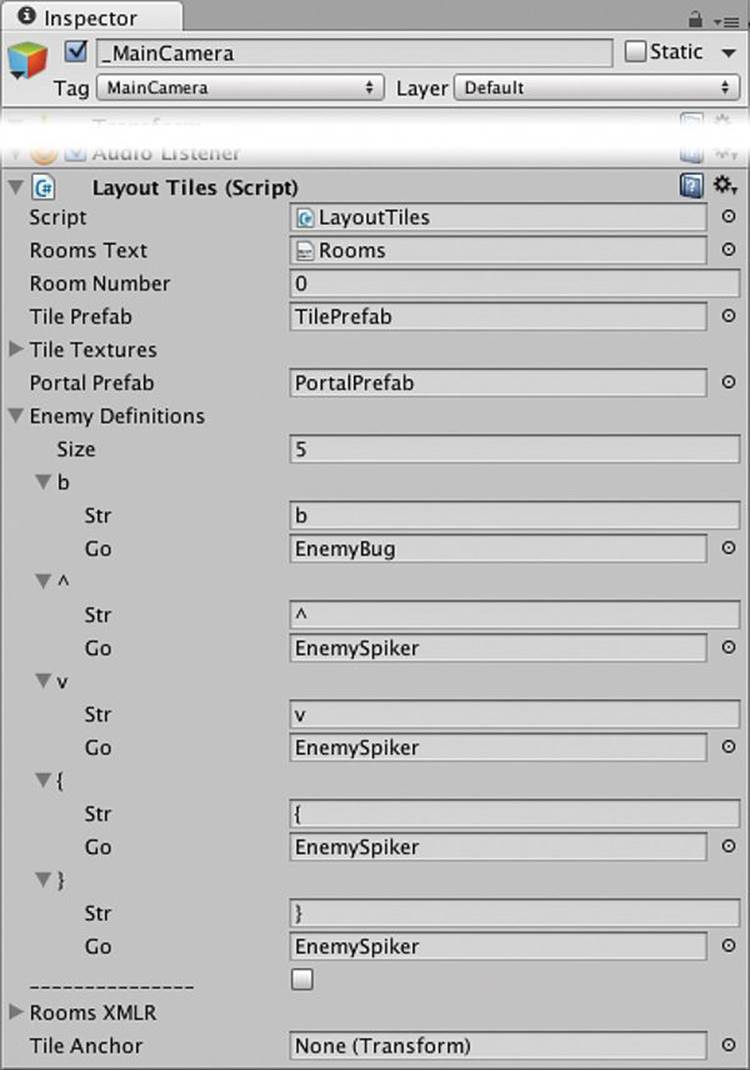Select the Inspector tab
The image size is (750, 1070).
(91, 17)
